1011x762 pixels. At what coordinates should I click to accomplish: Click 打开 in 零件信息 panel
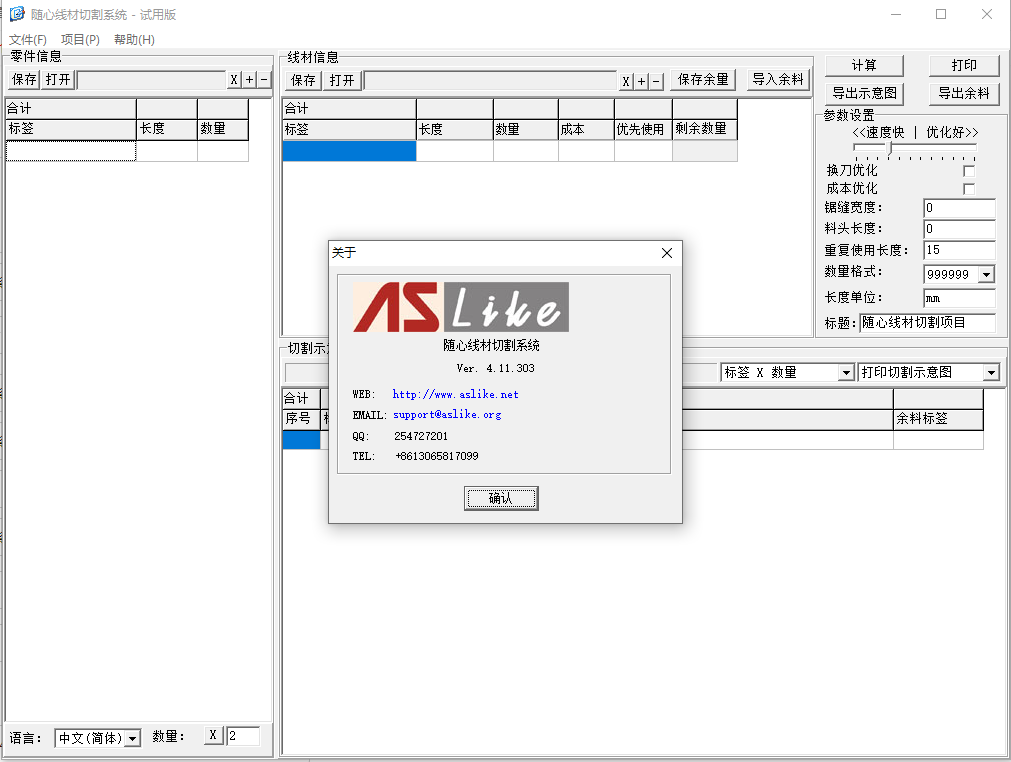[x=58, y=79]
